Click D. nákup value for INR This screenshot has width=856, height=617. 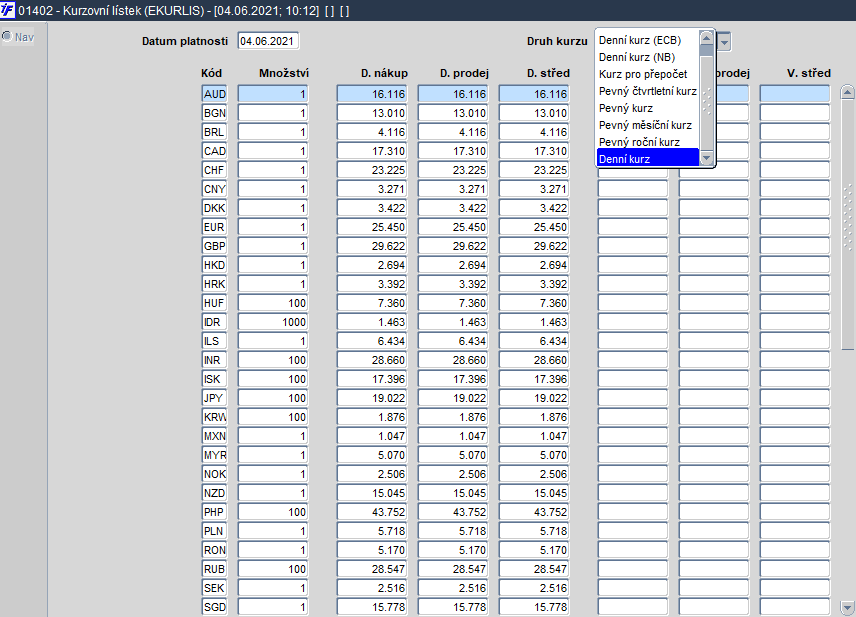(x=372, y=360)
